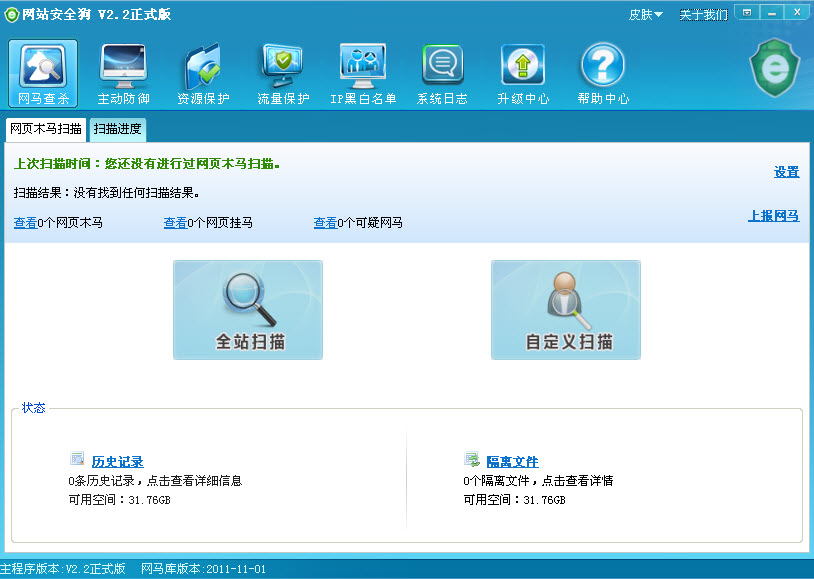
Task: Open the 设置 settings link
Action: coord(786,172)
